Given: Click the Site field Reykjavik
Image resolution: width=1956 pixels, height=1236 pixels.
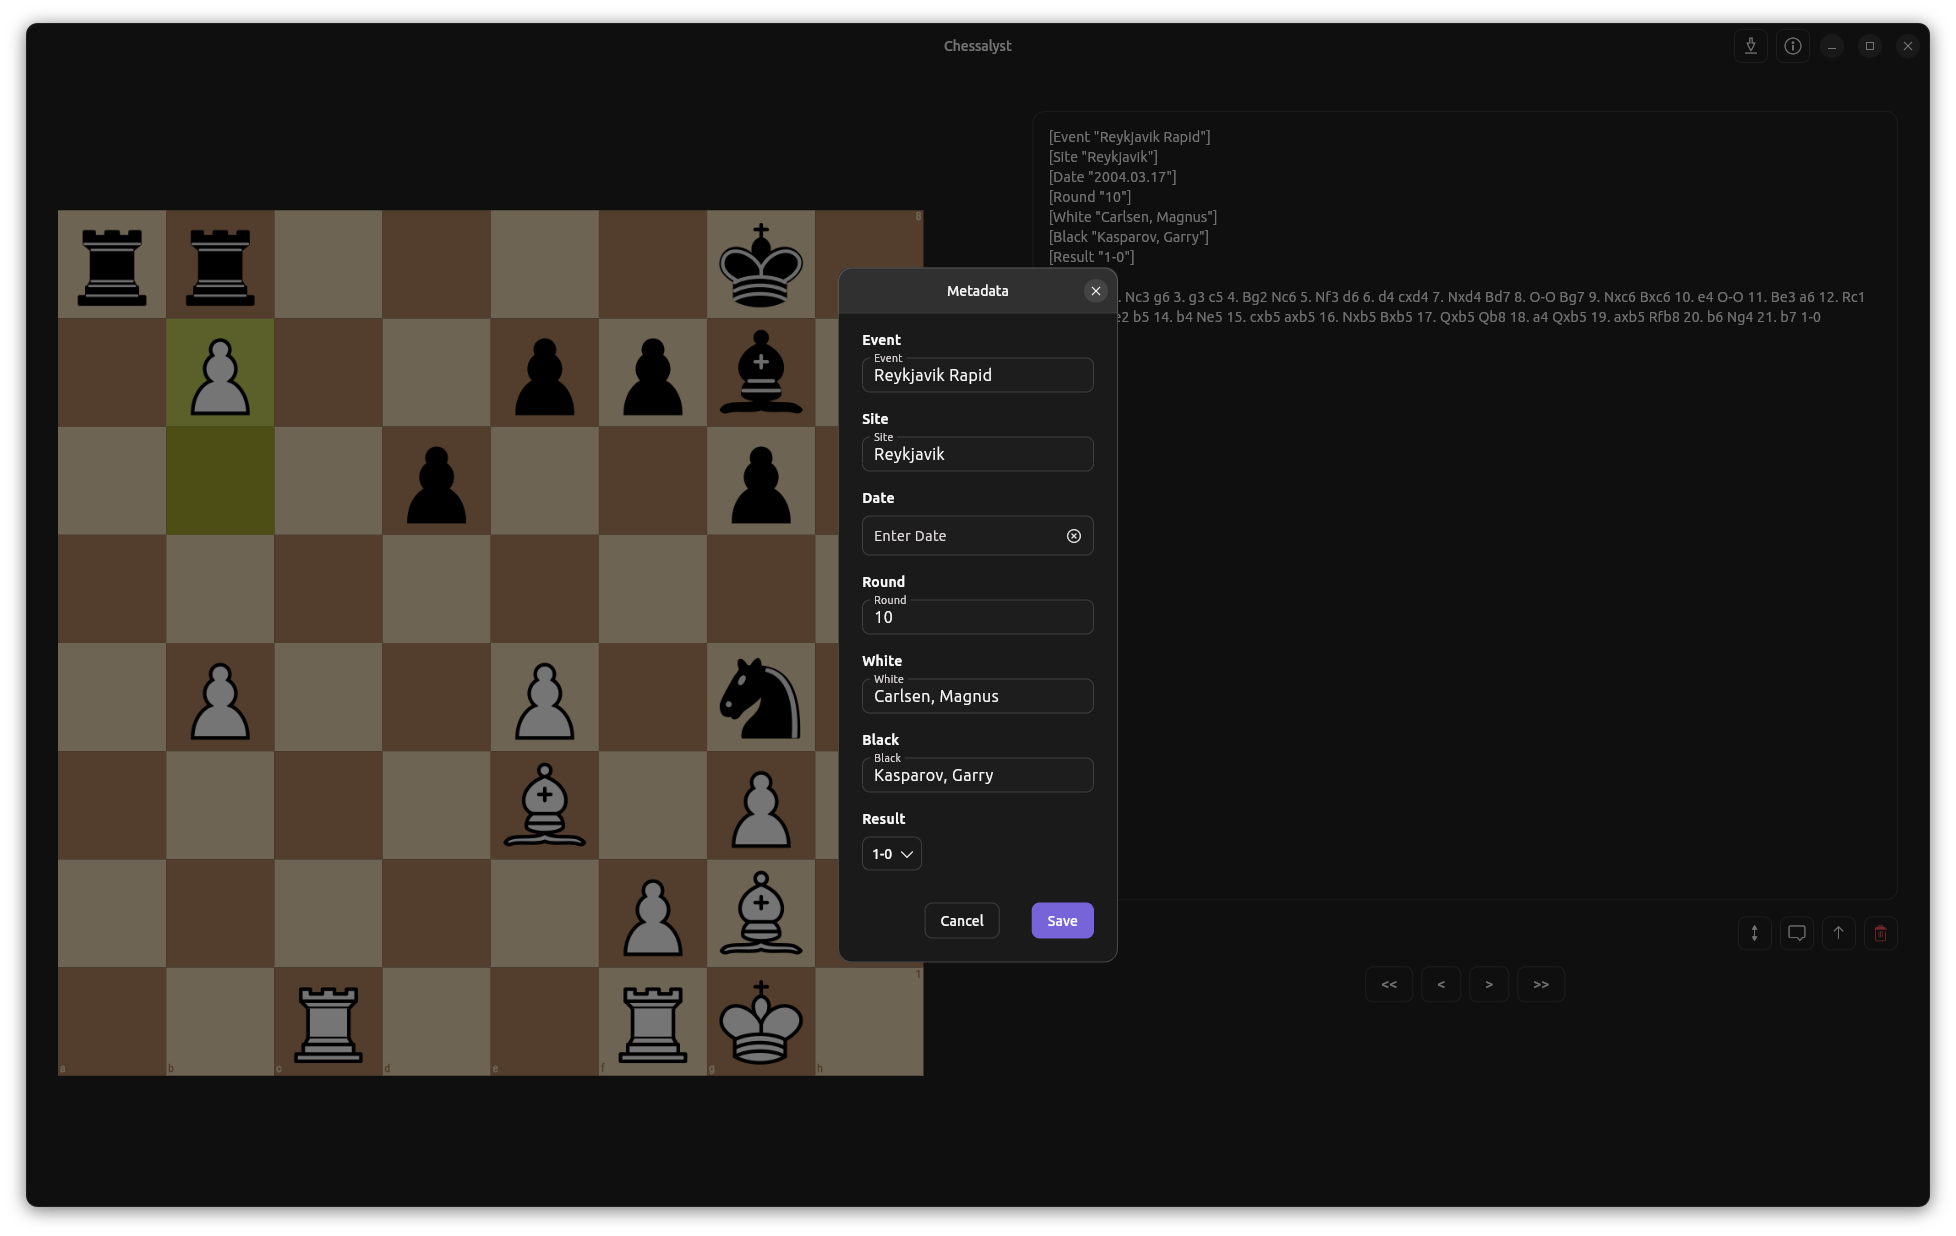Looking at the screenshot, I should pyautogui.click(x=977, y=455).
